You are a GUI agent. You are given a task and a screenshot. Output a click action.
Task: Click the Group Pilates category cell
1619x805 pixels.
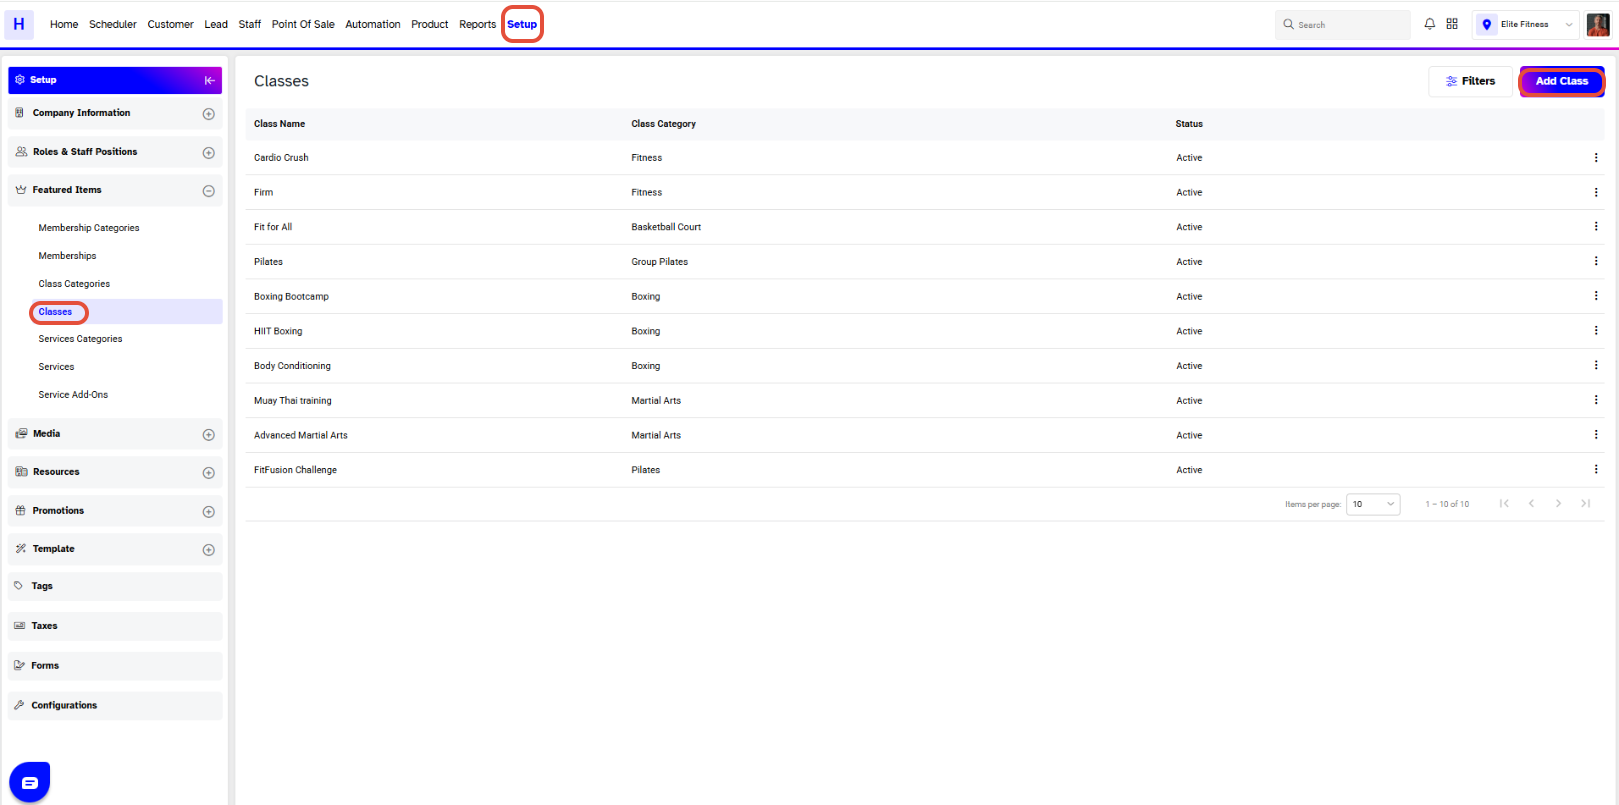tap(659, 262)
